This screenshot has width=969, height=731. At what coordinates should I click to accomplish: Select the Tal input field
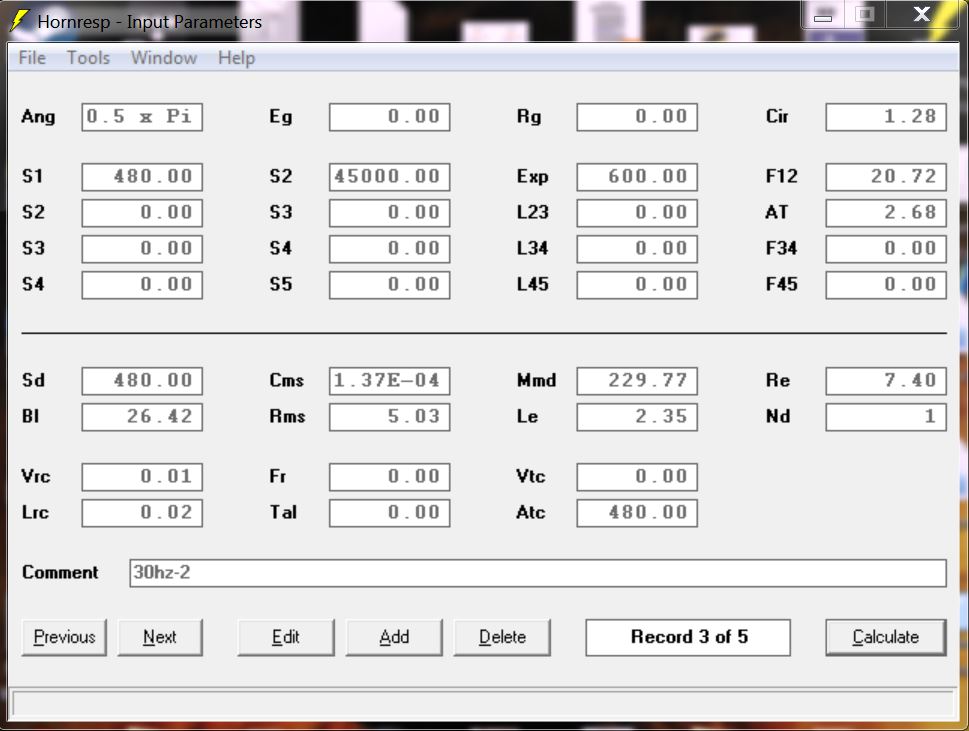[389, 513]
